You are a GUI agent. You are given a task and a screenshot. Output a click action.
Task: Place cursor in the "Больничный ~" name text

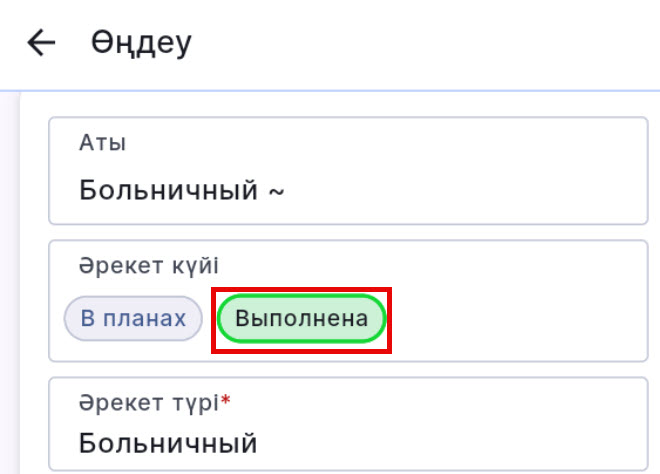pyautogui.click(x=170, y=189)
